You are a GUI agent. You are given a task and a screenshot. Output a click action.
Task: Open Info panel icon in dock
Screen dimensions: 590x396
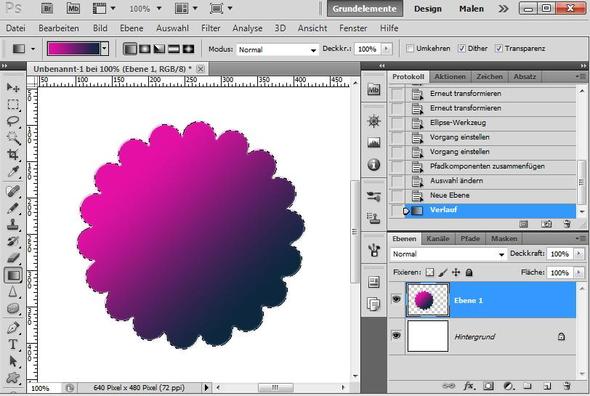coord(374,164)
